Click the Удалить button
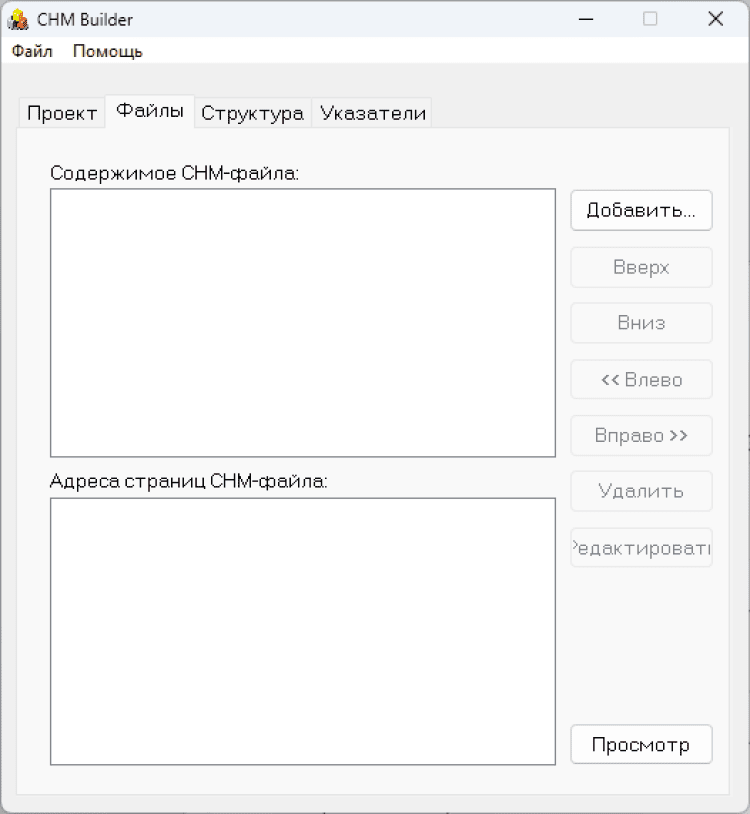 [x=641, y=491]
